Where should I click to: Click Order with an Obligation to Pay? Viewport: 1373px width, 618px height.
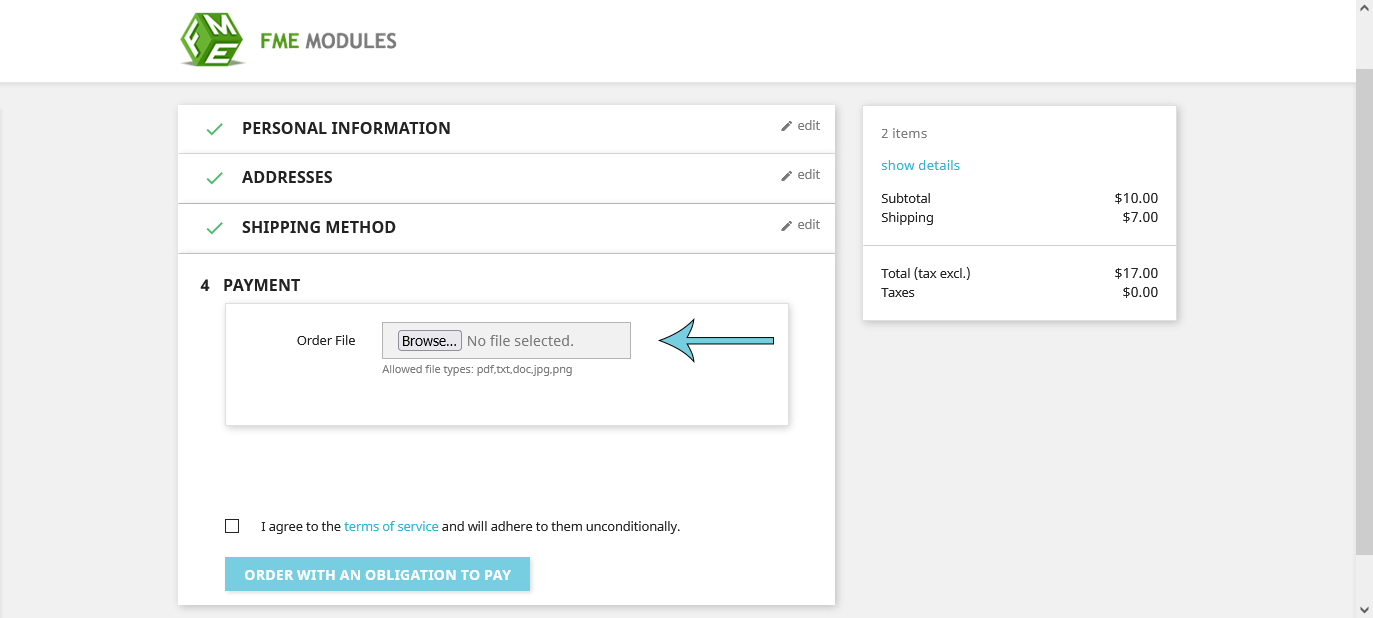pyautogui.click(x=377, y=574)
